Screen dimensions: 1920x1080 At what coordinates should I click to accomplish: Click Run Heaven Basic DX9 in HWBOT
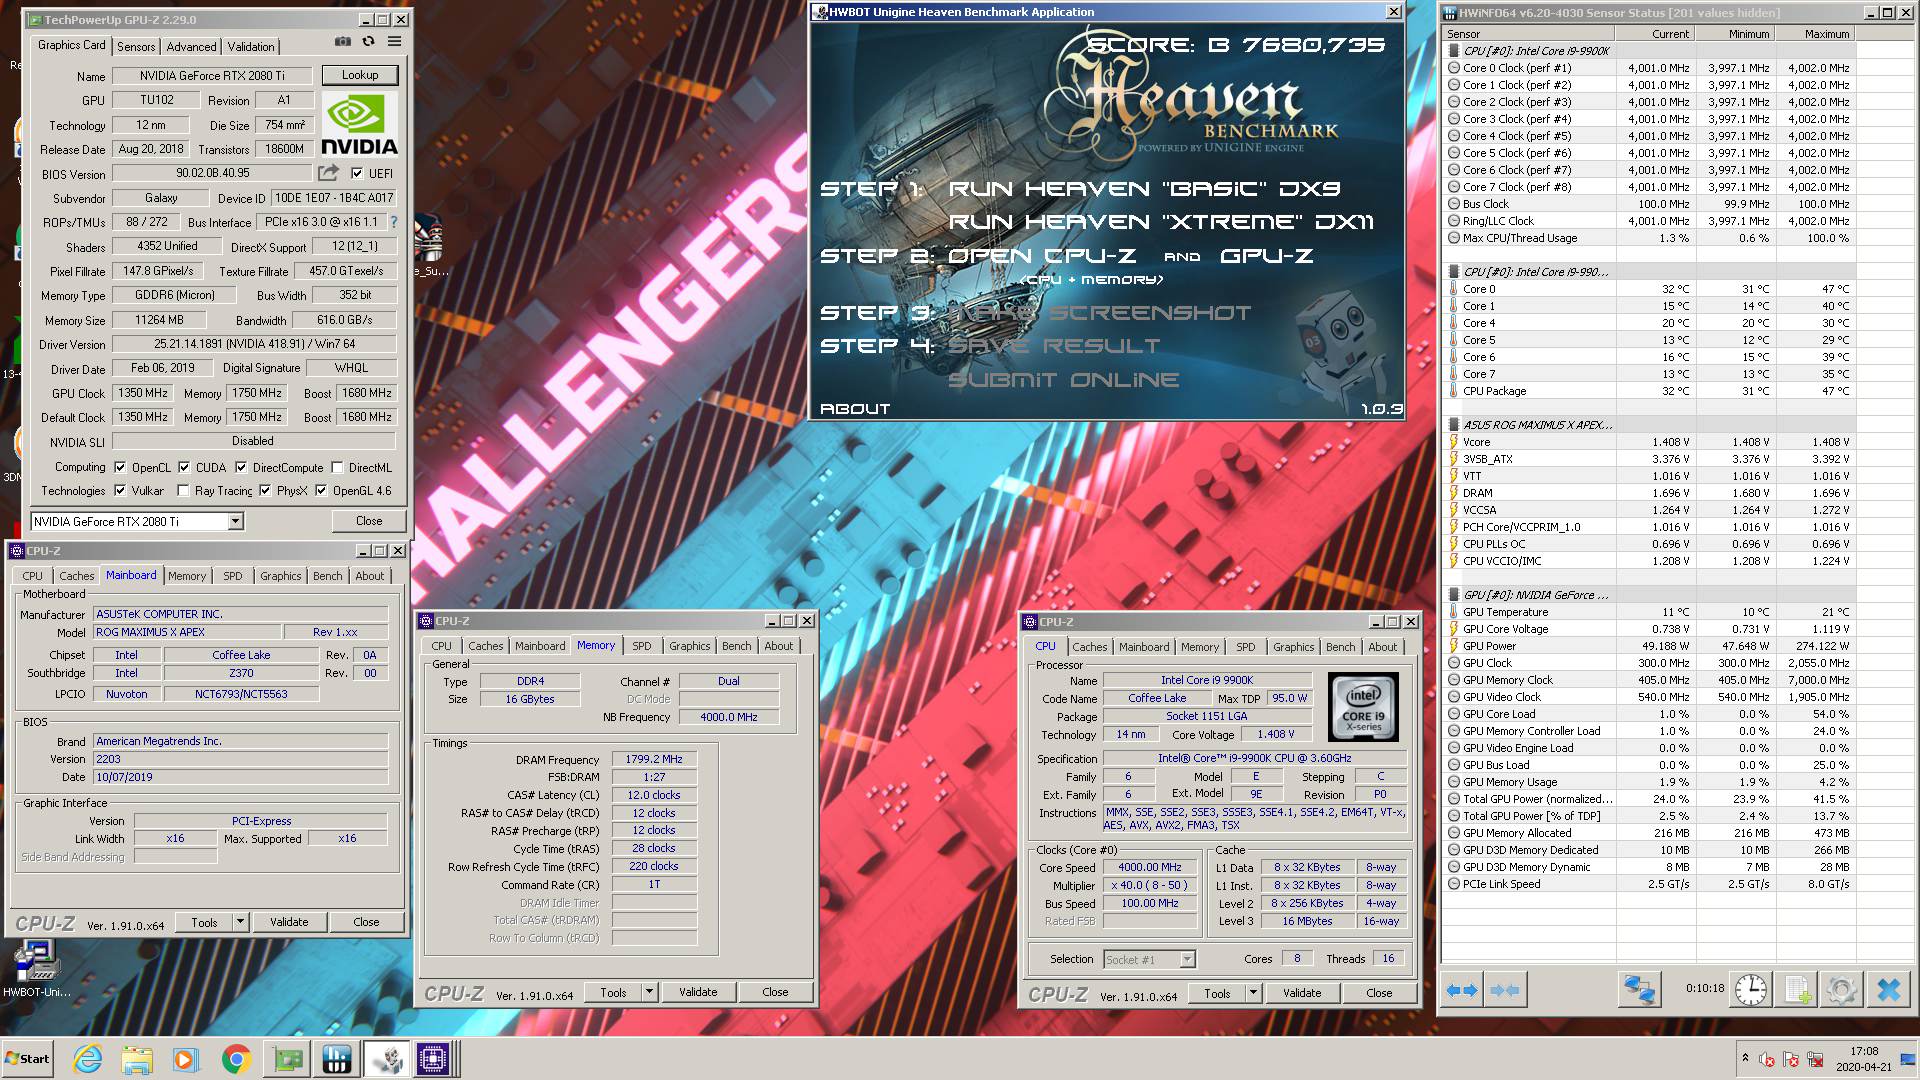point(1144,188)
